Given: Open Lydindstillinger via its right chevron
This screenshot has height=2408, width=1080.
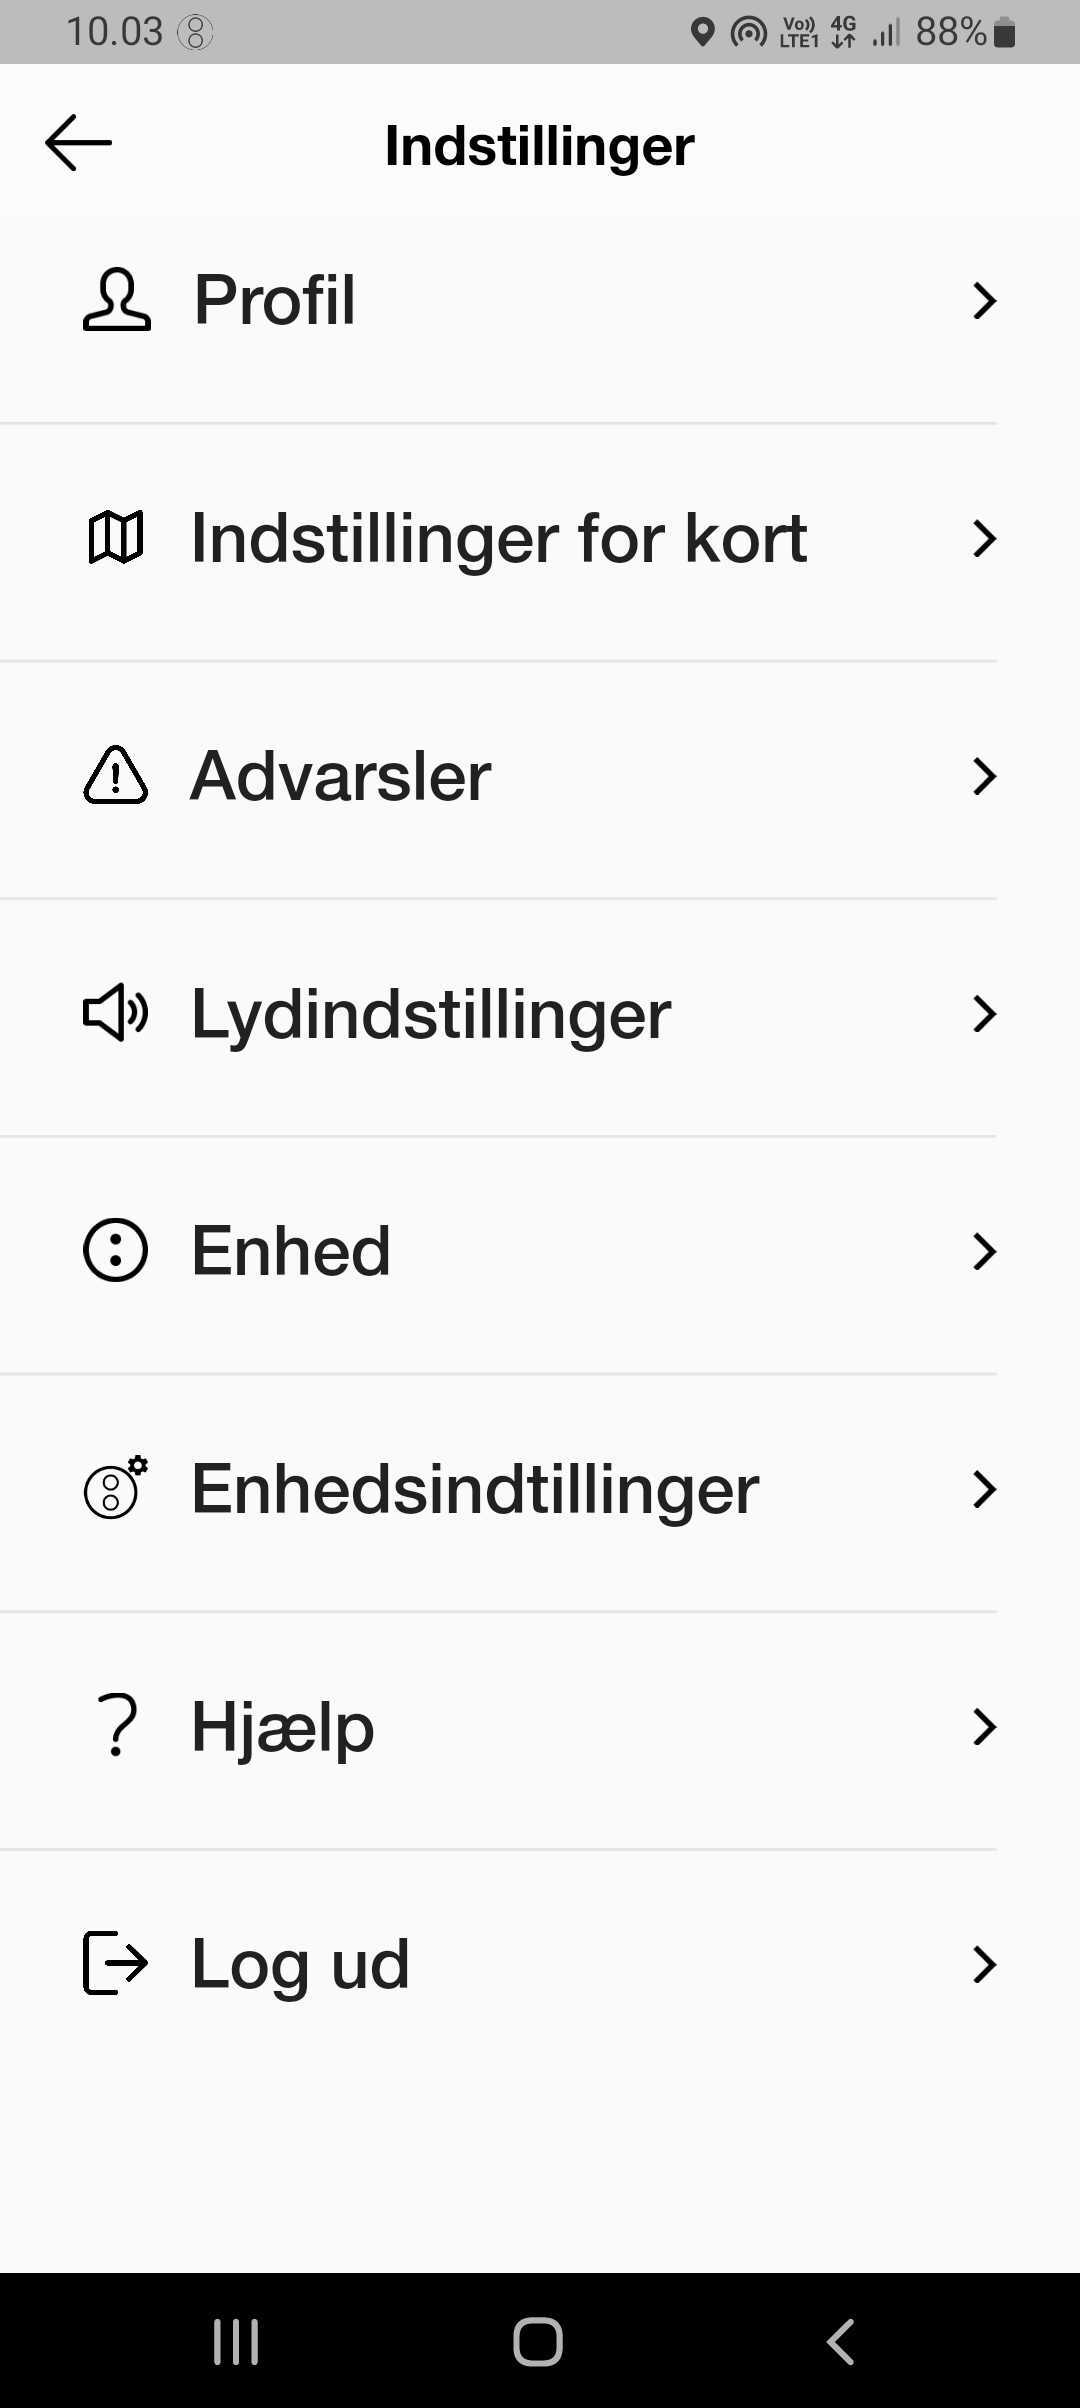Looking at the screenshot, I should (984, 1013).
